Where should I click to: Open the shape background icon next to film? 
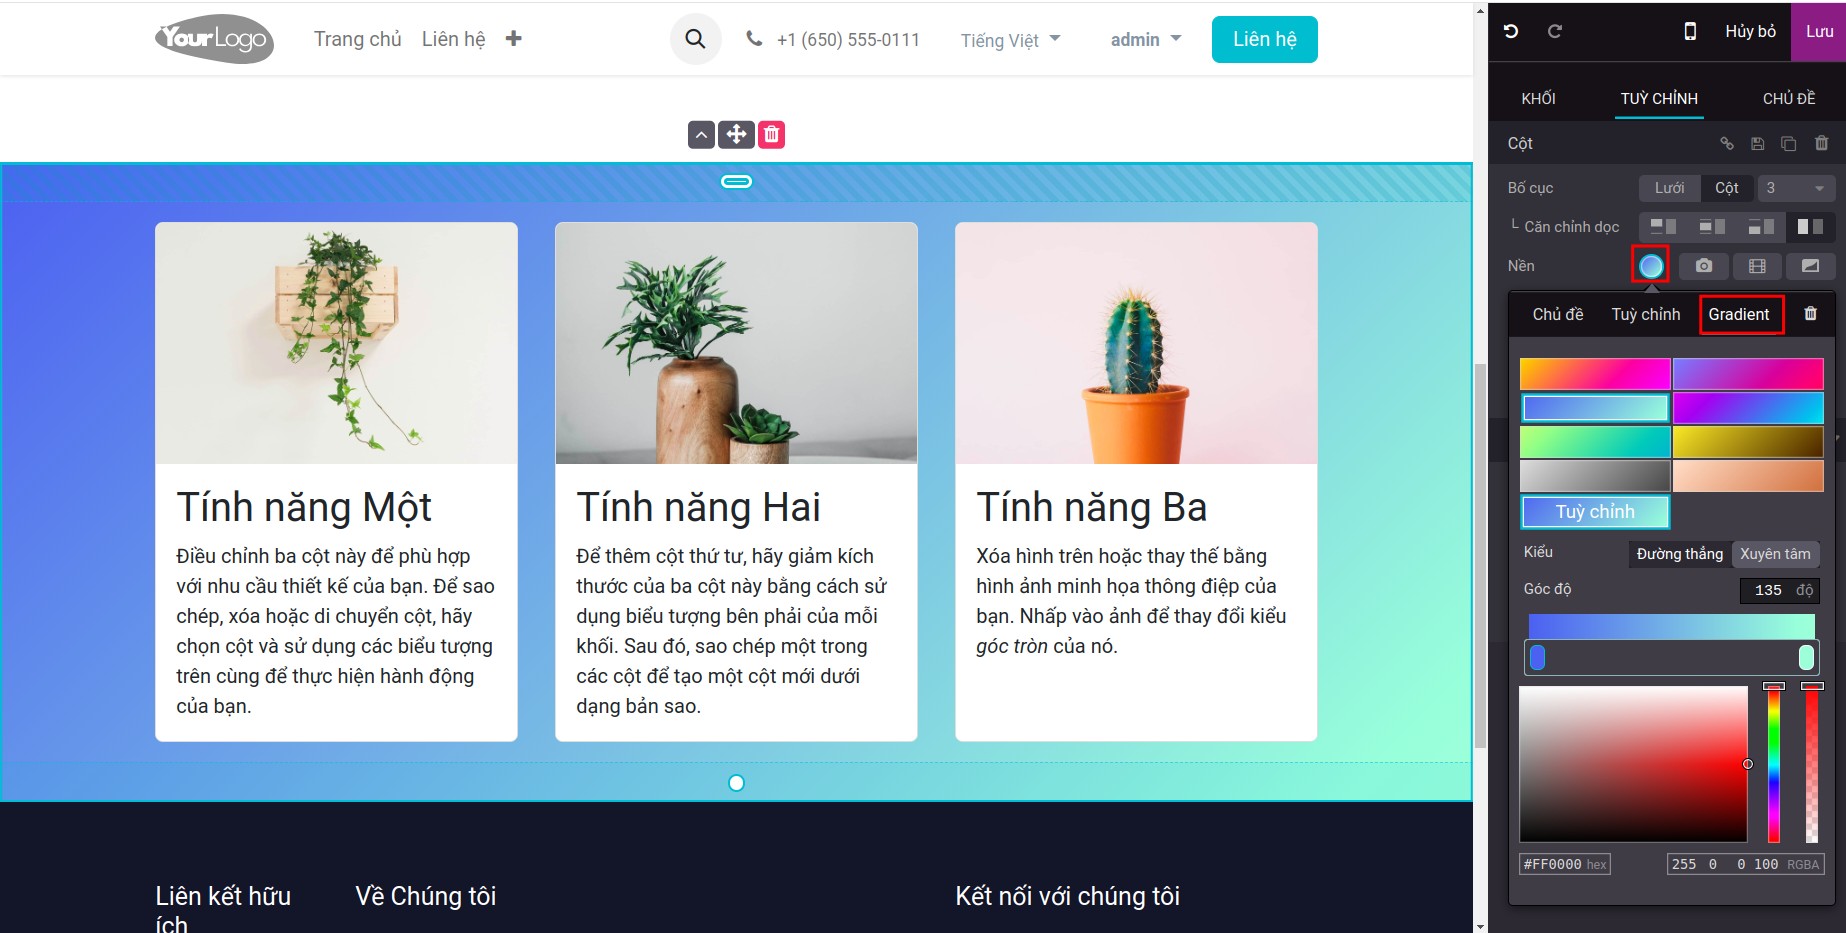click(1811, 266)
